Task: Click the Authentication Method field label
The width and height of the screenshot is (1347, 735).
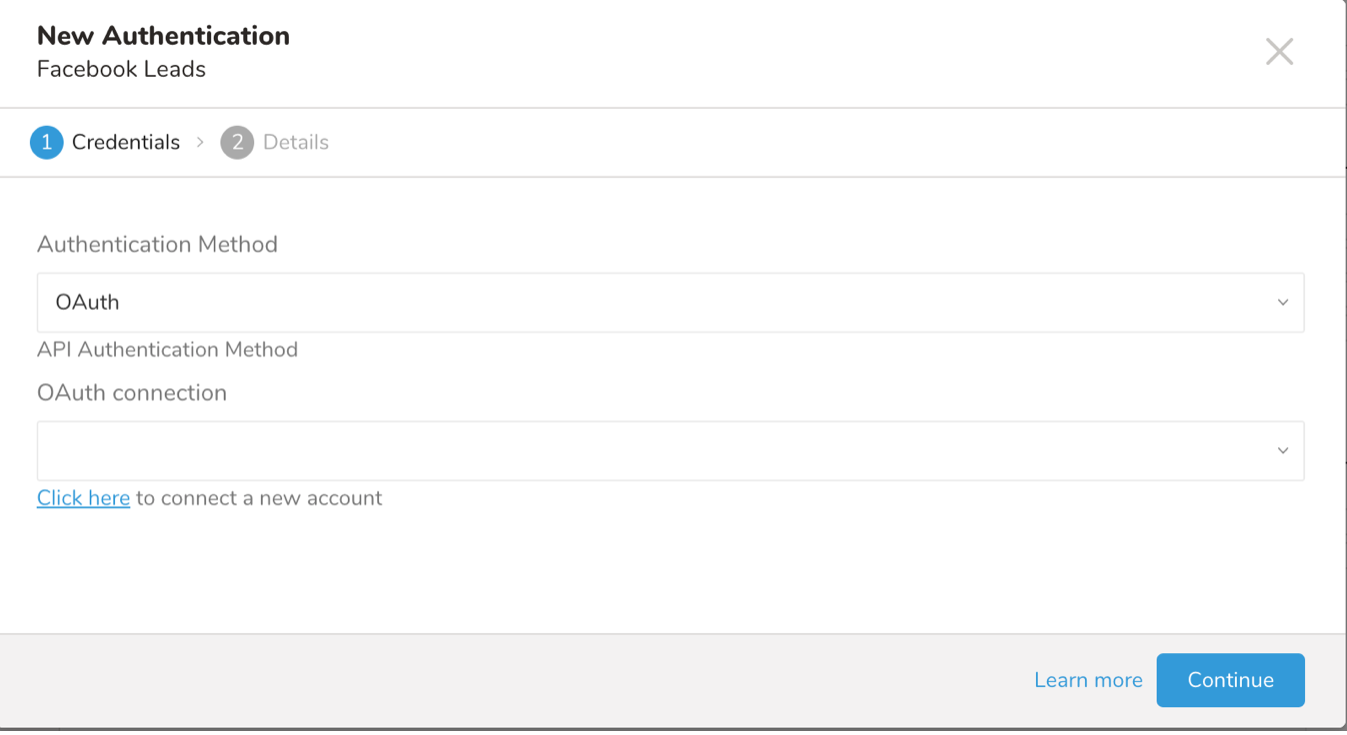Action: coord(157,245)
